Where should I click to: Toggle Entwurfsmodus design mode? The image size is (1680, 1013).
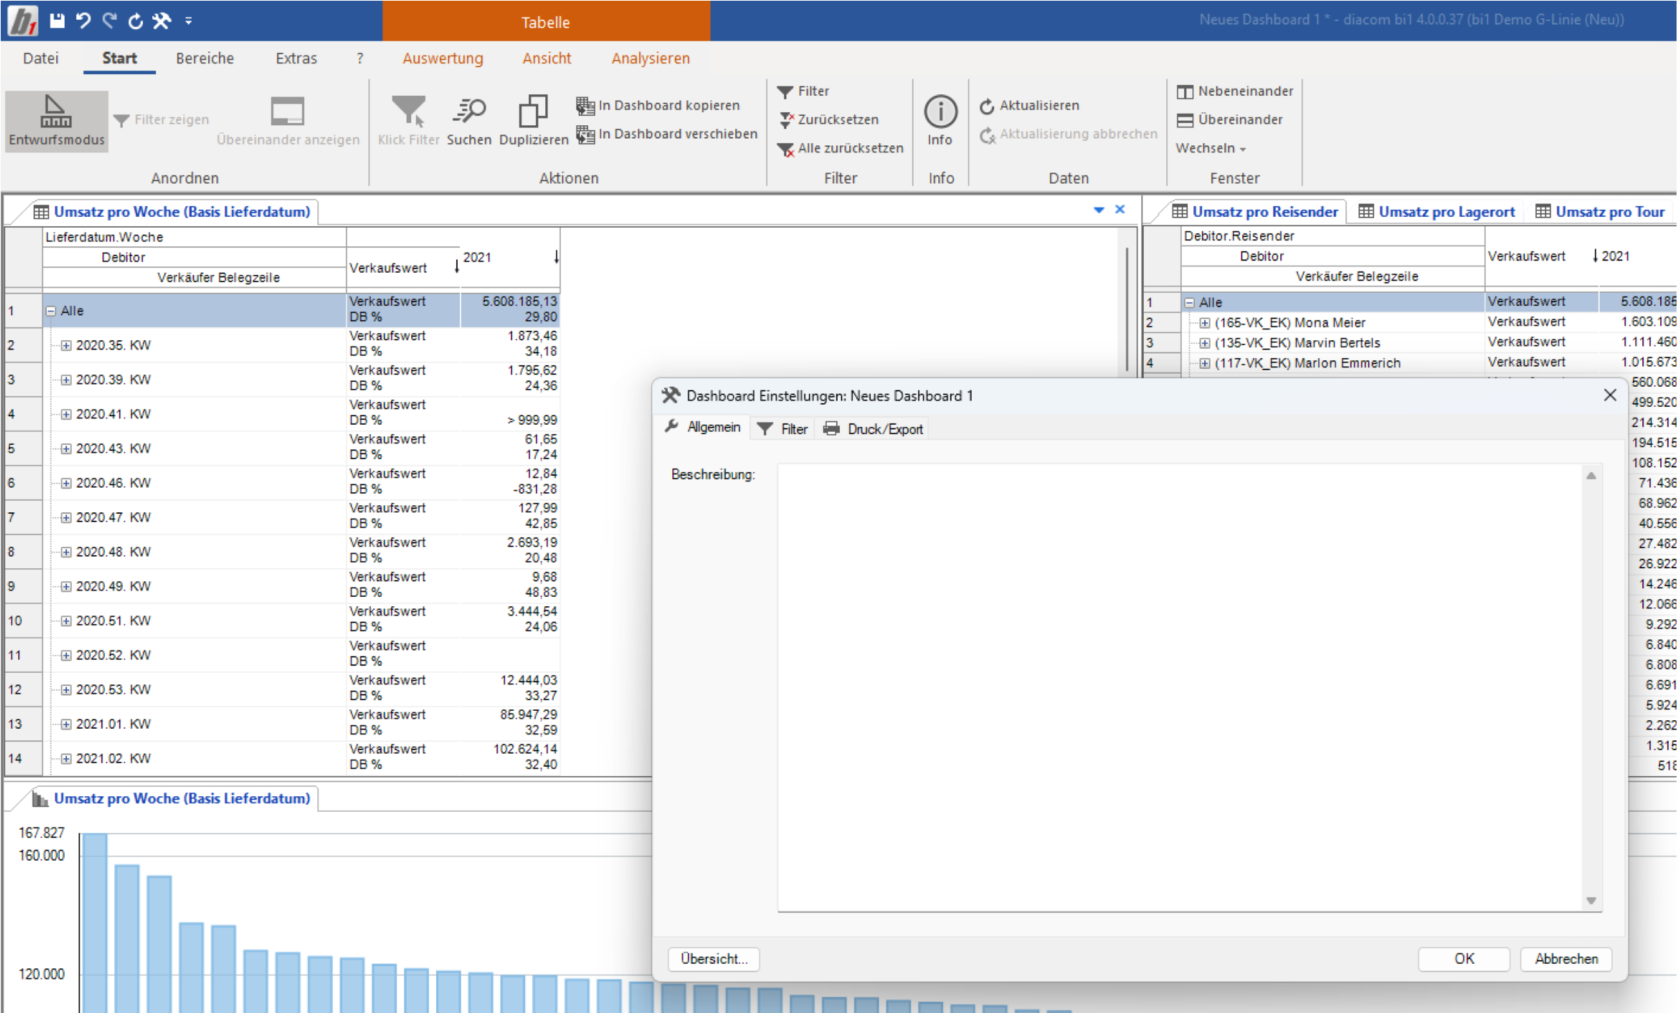(56, 121)
